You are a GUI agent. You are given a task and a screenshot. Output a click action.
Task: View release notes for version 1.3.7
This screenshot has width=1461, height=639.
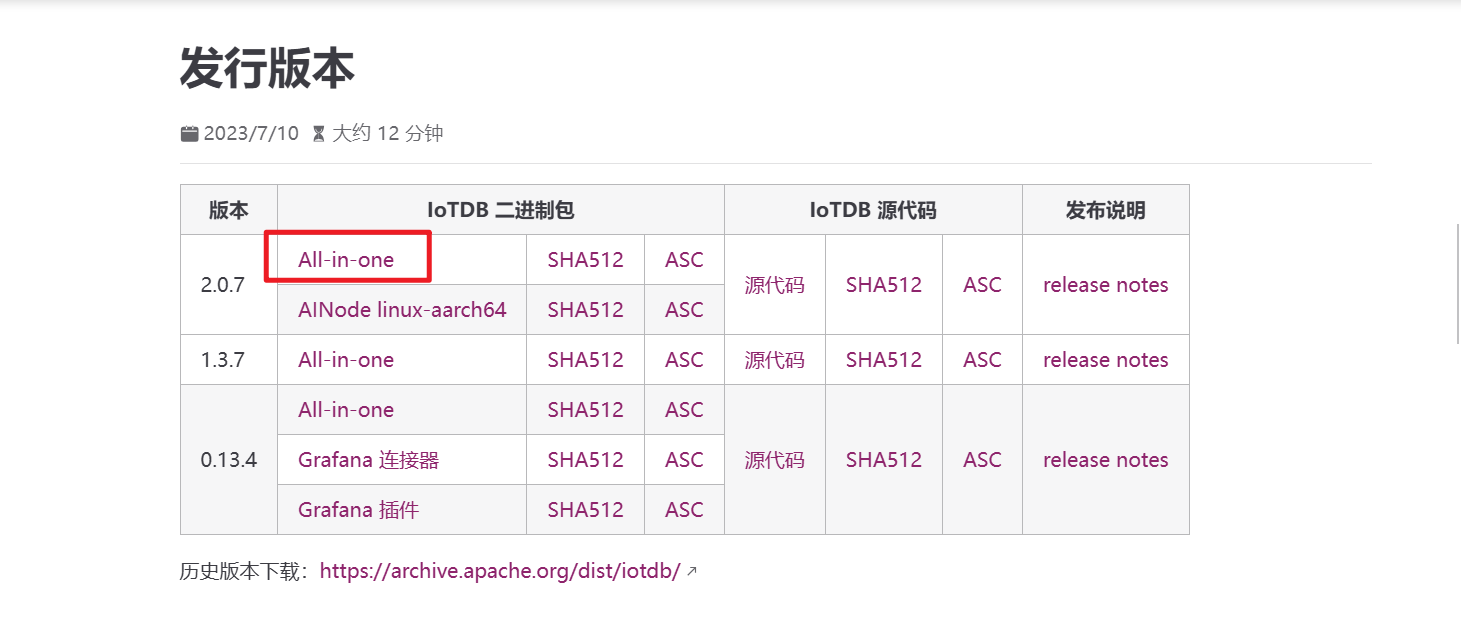[x=1105, y=360]
